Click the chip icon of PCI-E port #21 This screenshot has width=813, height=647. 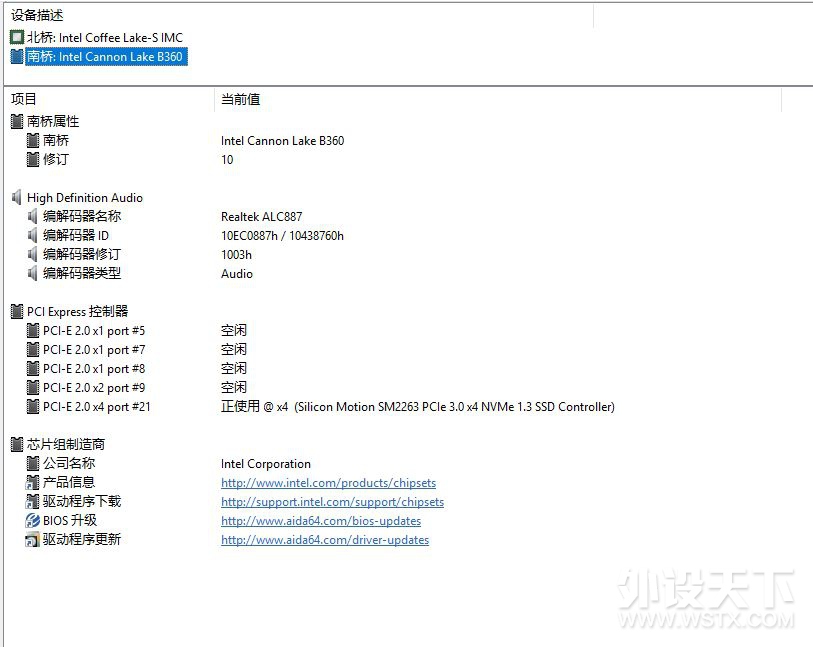pyautogui.click(x=33, y=406)
